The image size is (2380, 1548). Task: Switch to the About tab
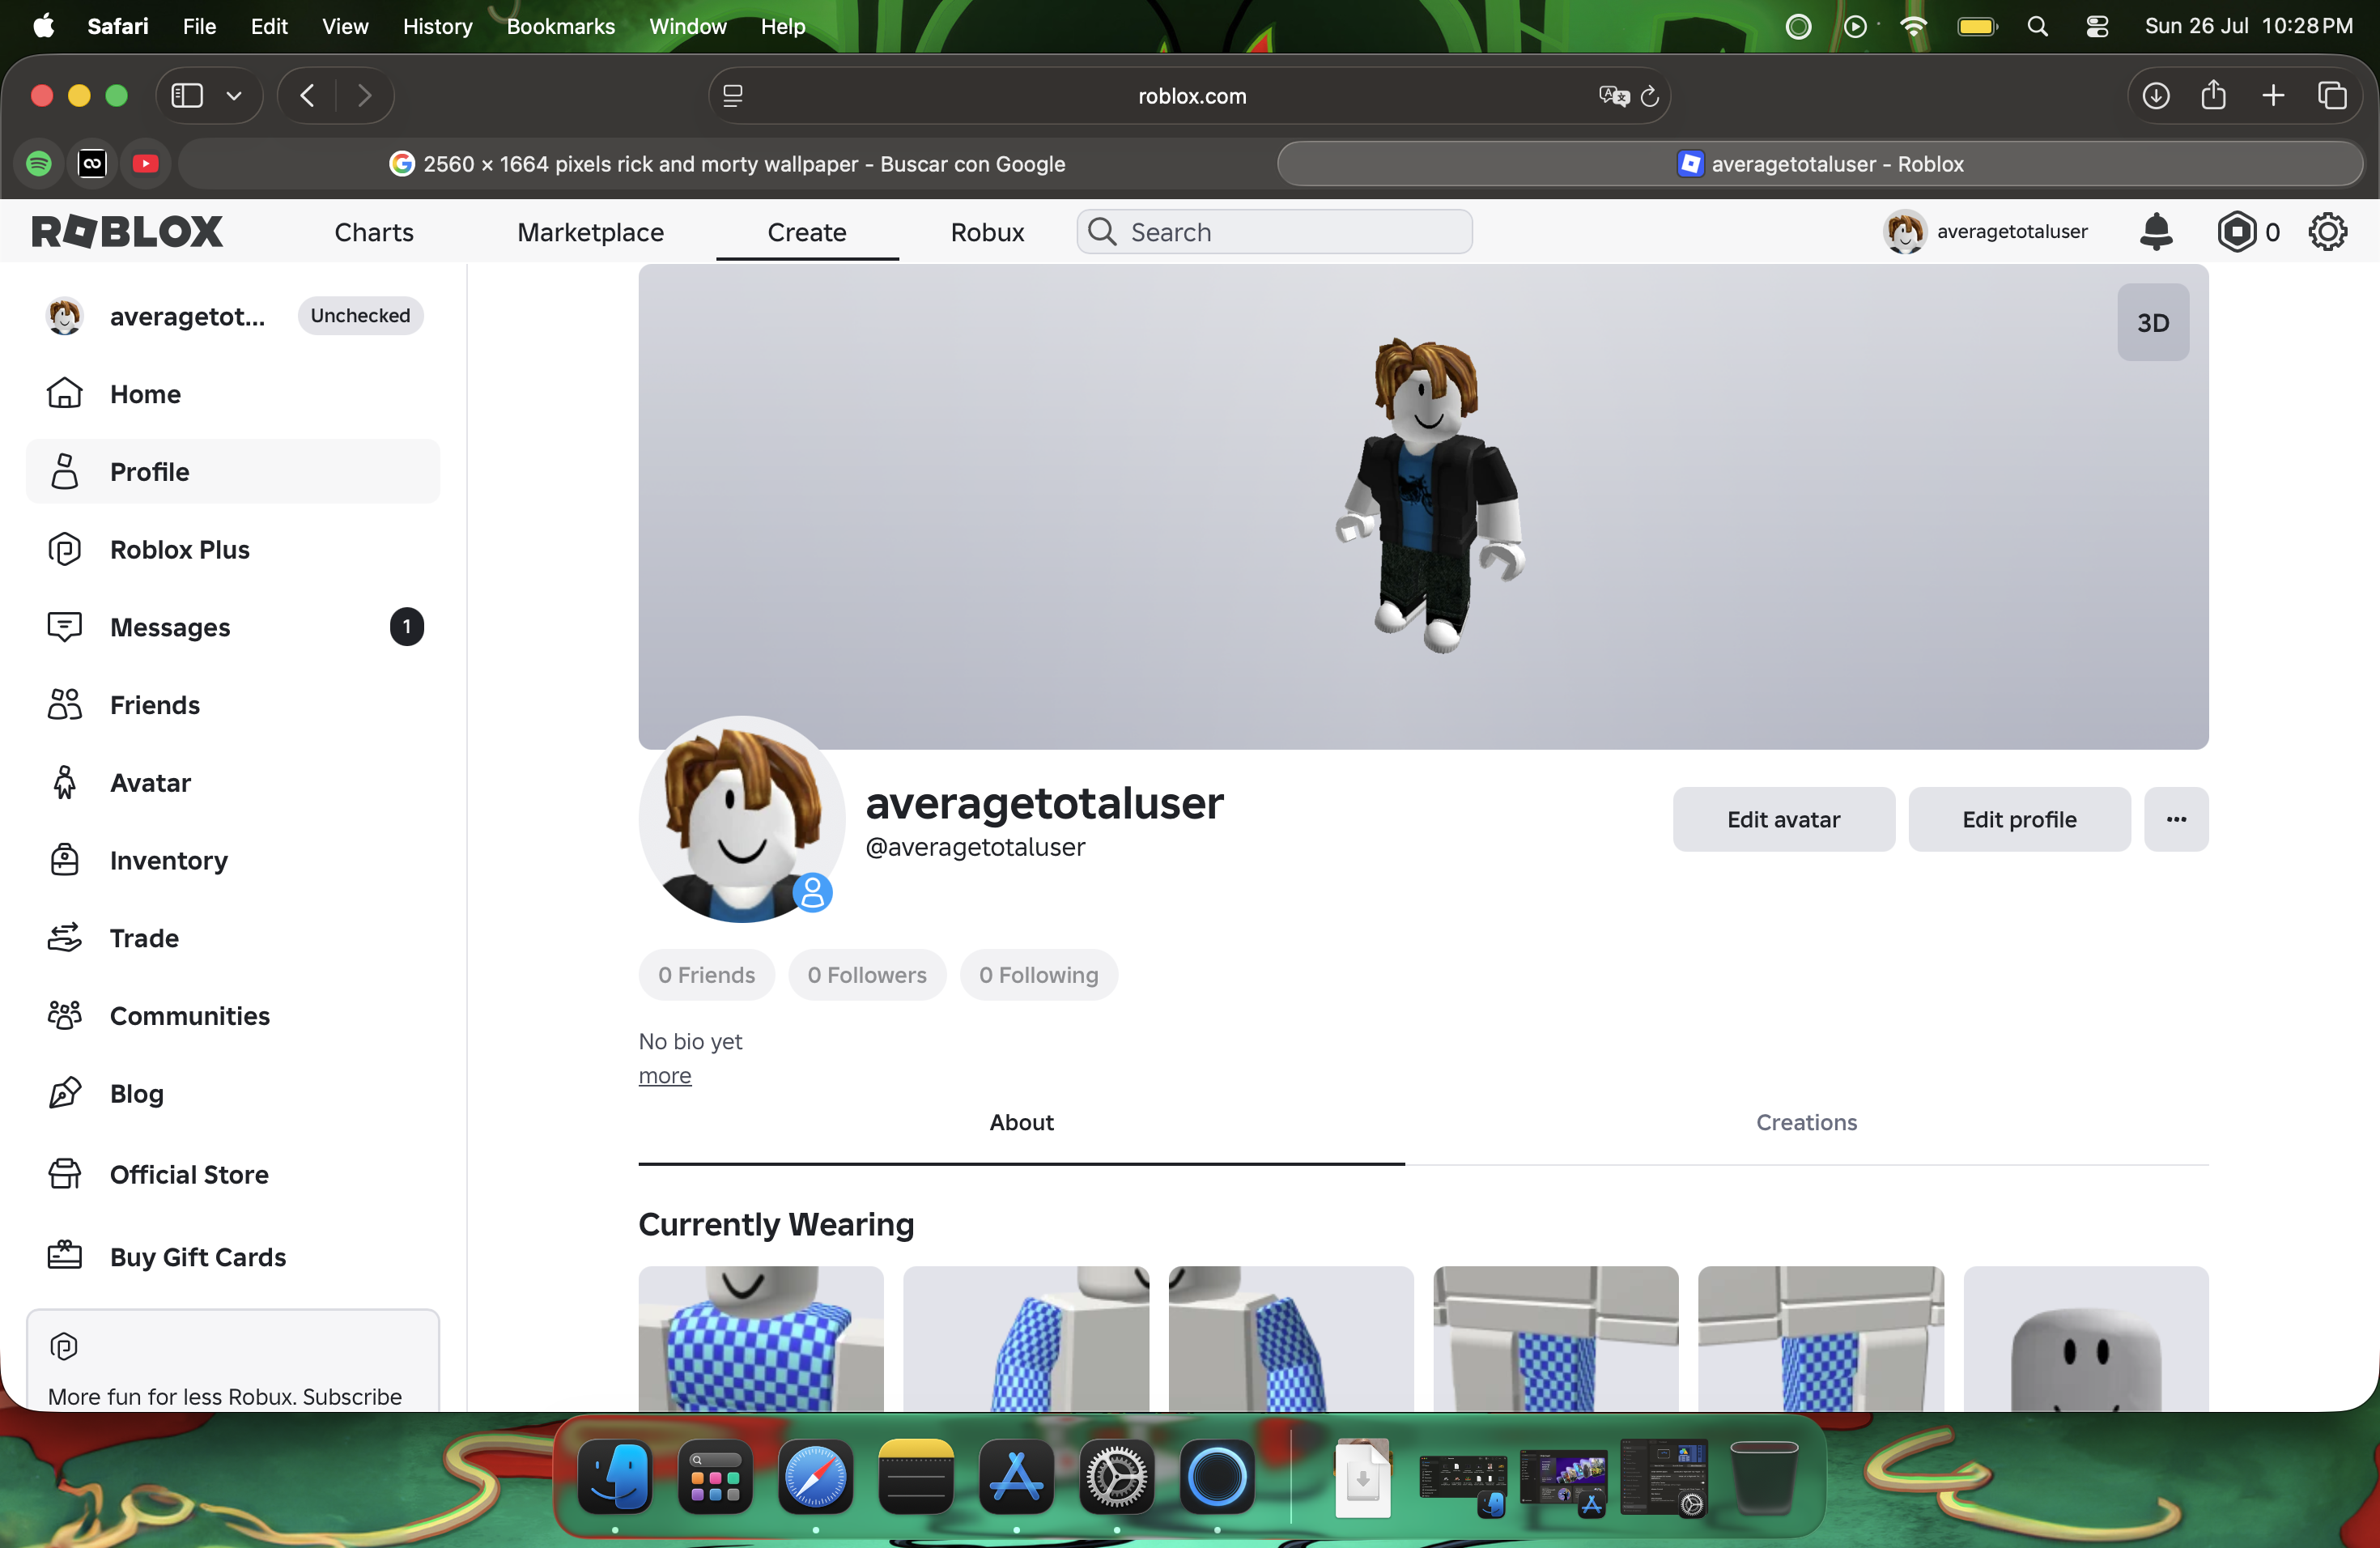tap(1021, 1122)
